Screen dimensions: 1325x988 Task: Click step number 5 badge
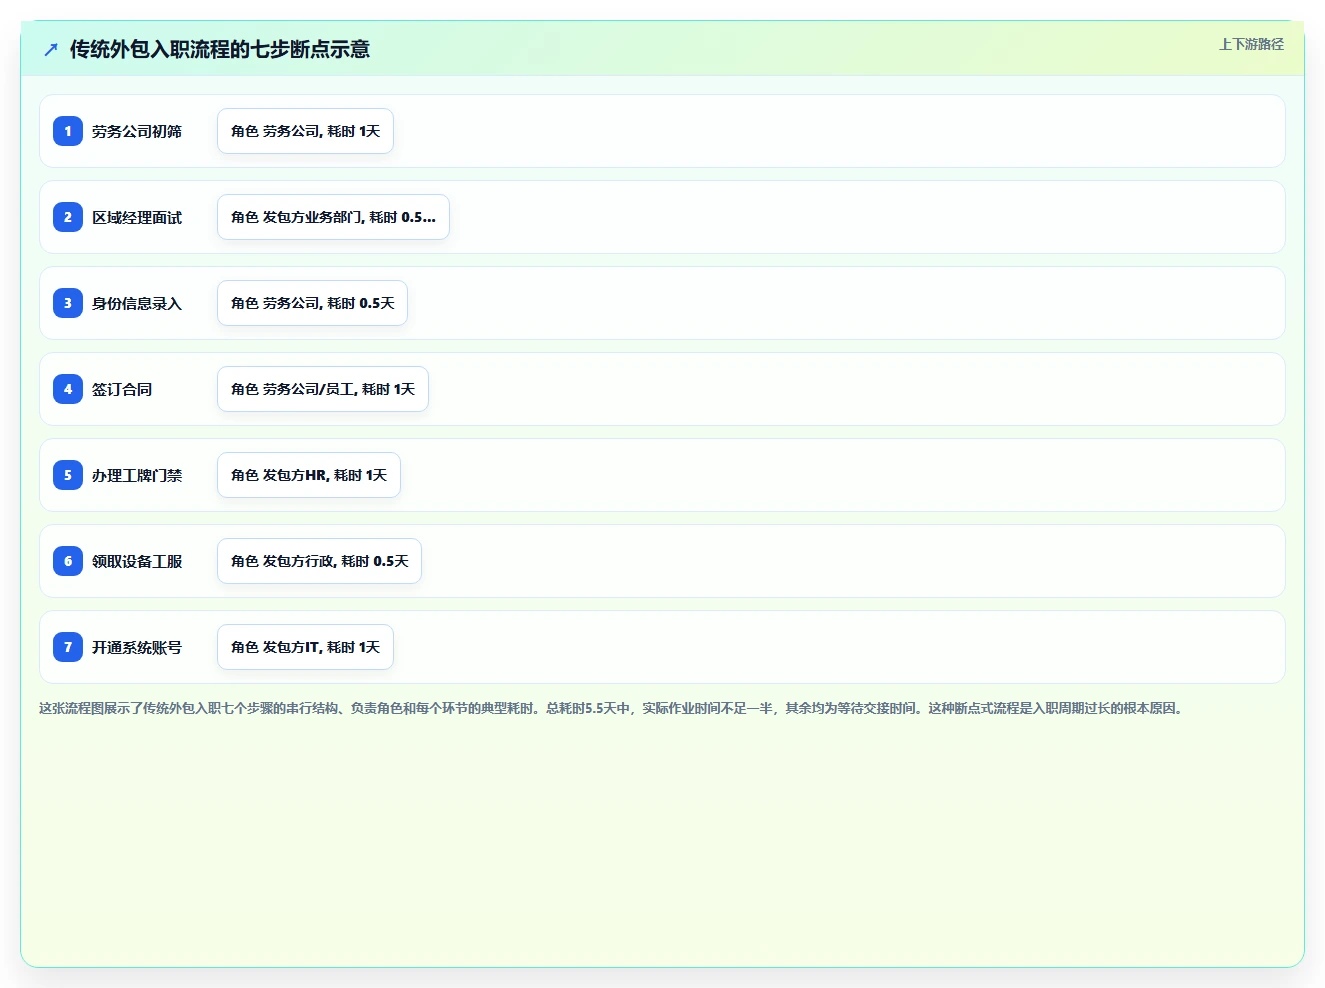click(68, 475)
